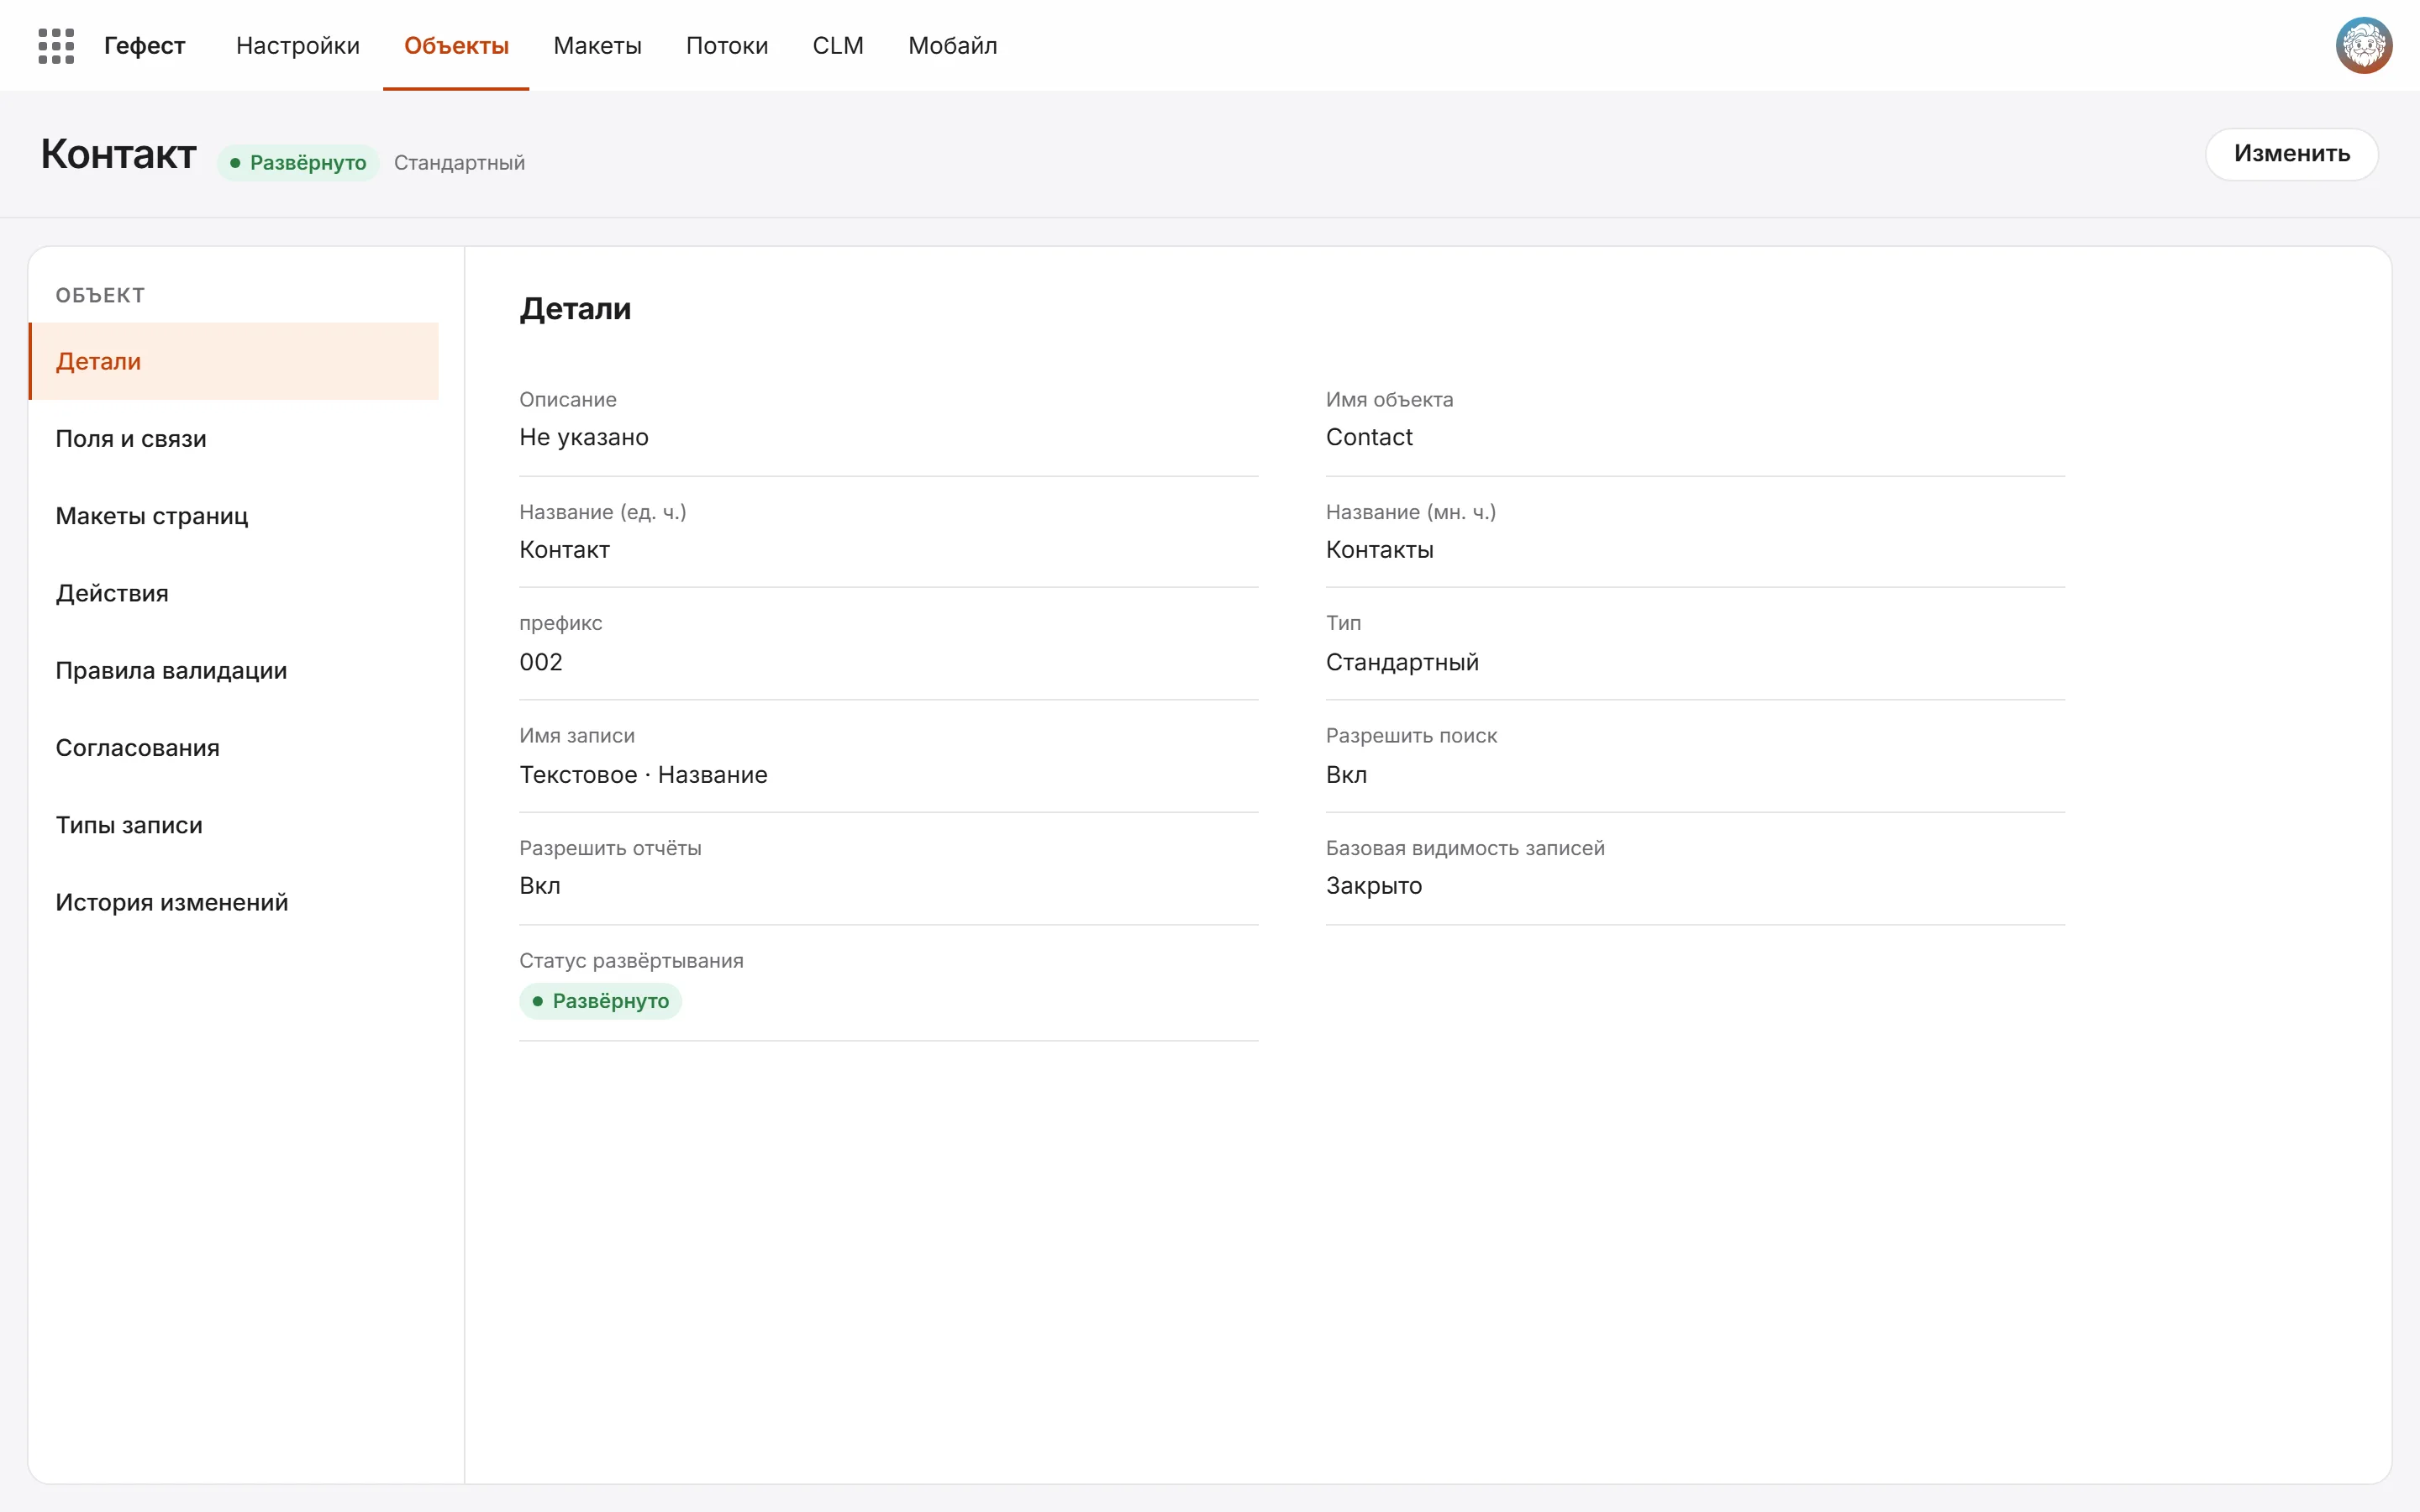Click the Контакт page title

pos(118,154)
